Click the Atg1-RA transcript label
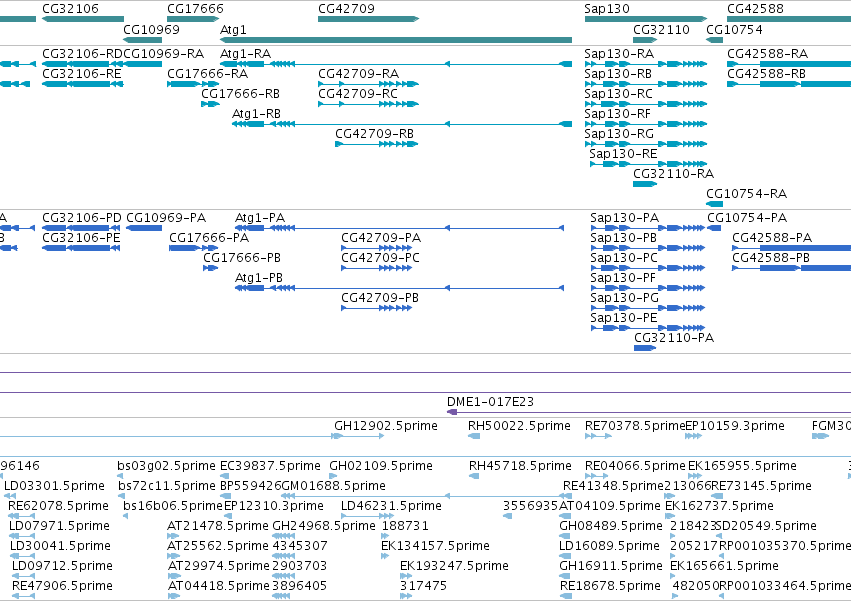 click(245, 54)
